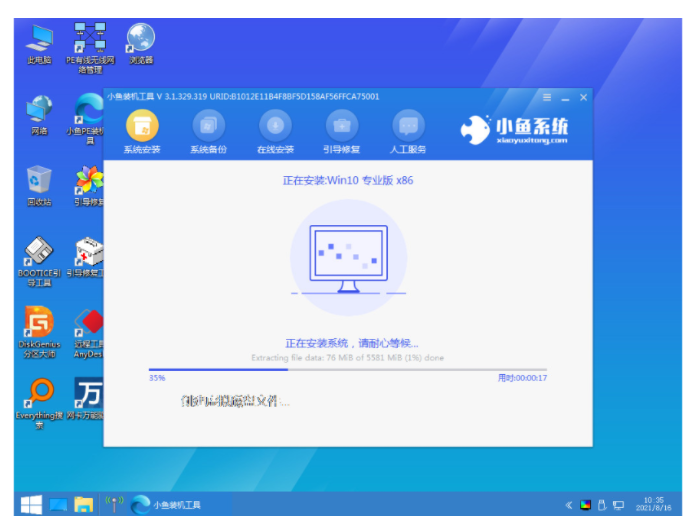Image resolution: width=693 pixels, height=521 pixels.
Task: Open File Explorer from the taskbar
Action: (x=83, y=503)
